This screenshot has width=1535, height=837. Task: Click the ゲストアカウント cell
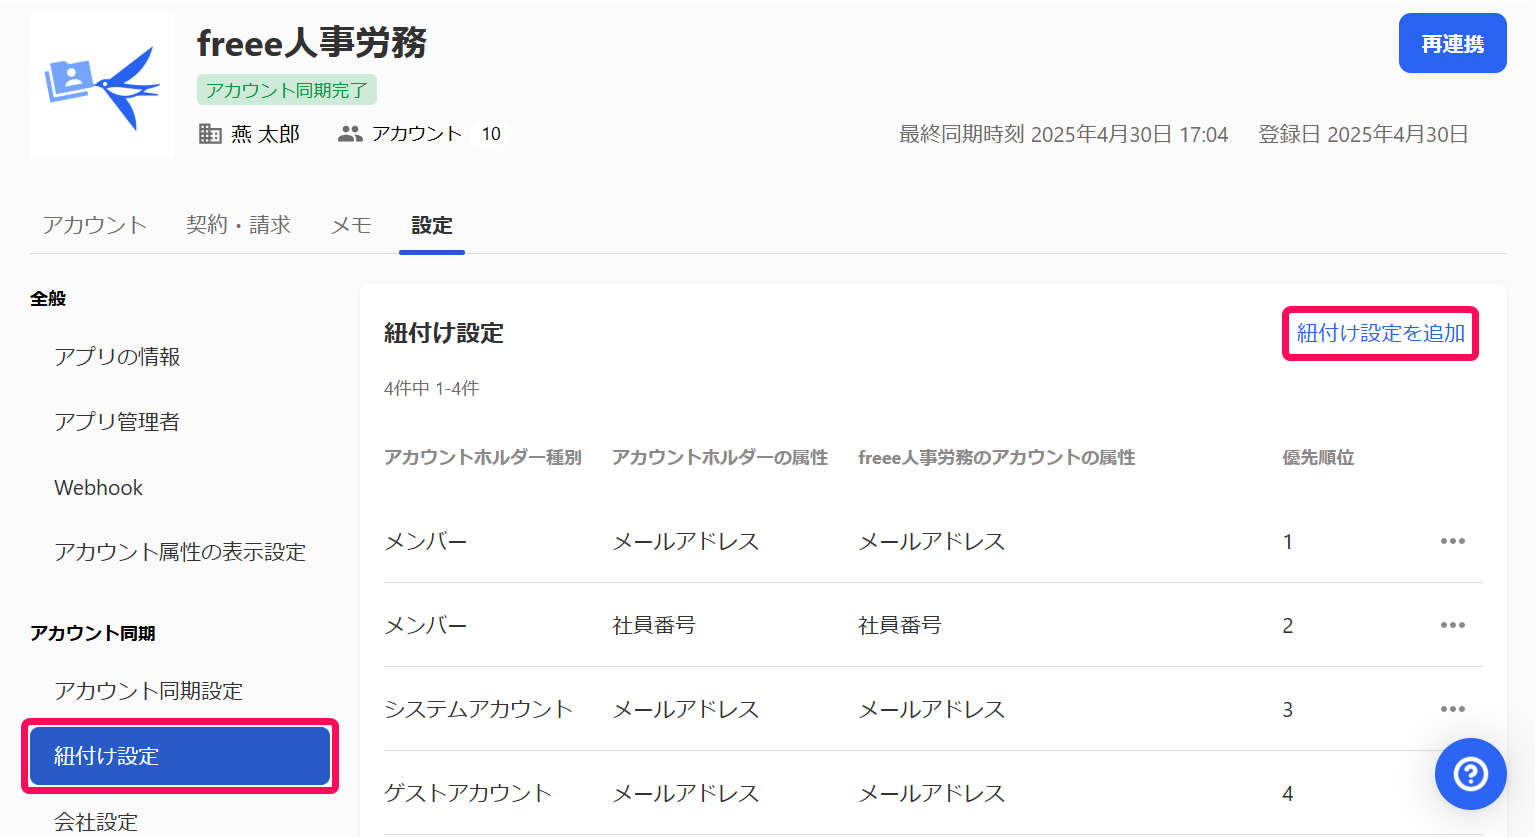[468, 793]
